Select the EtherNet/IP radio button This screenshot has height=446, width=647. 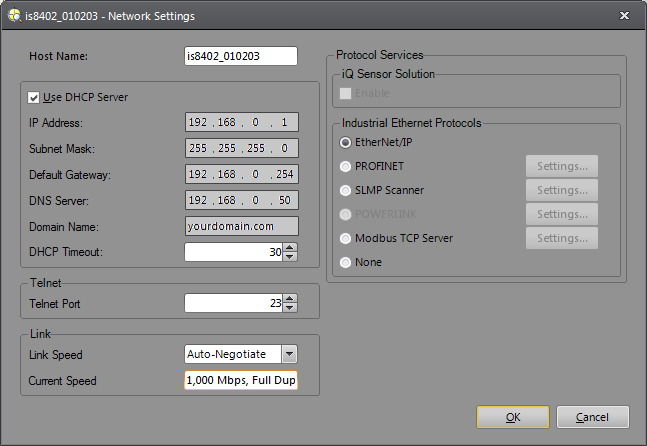[x=347, y=142]
